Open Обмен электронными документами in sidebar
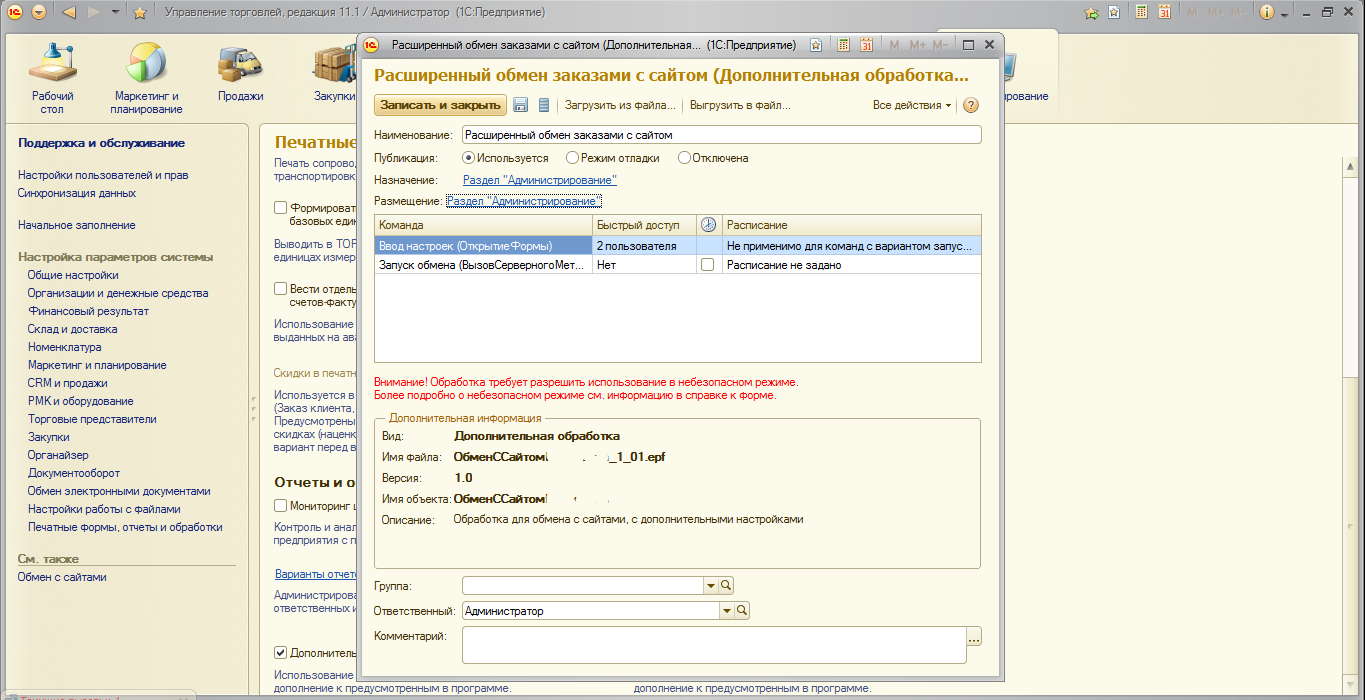Screen dimensions: 1366x700 [x=119, y=491]
